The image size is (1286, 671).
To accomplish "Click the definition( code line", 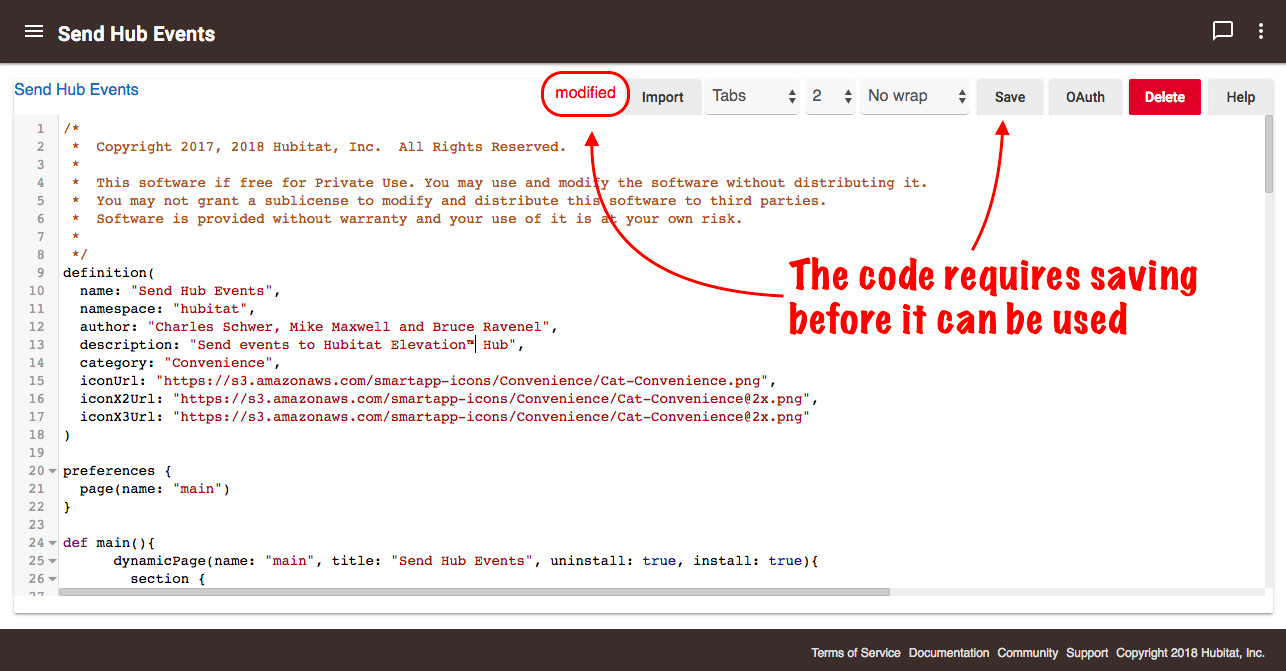I will (x=109, y=273).
